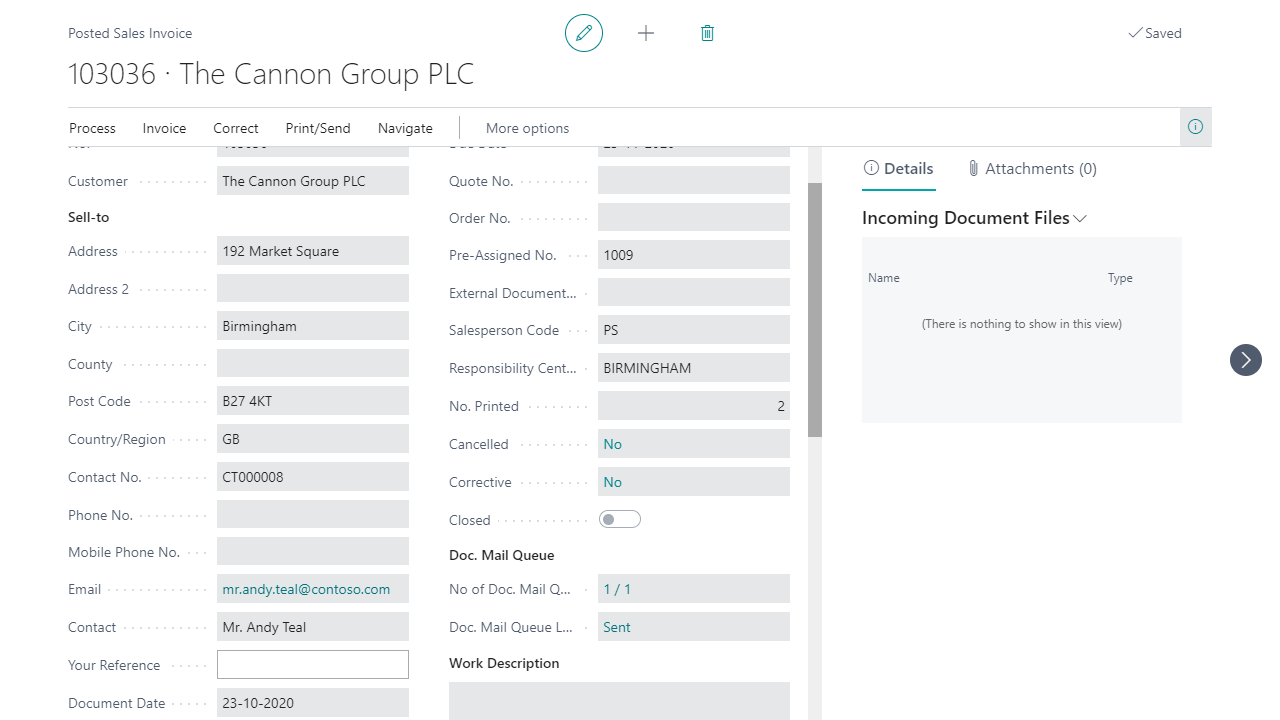
Task: Toggle the Closed switch
Action: 619,520
